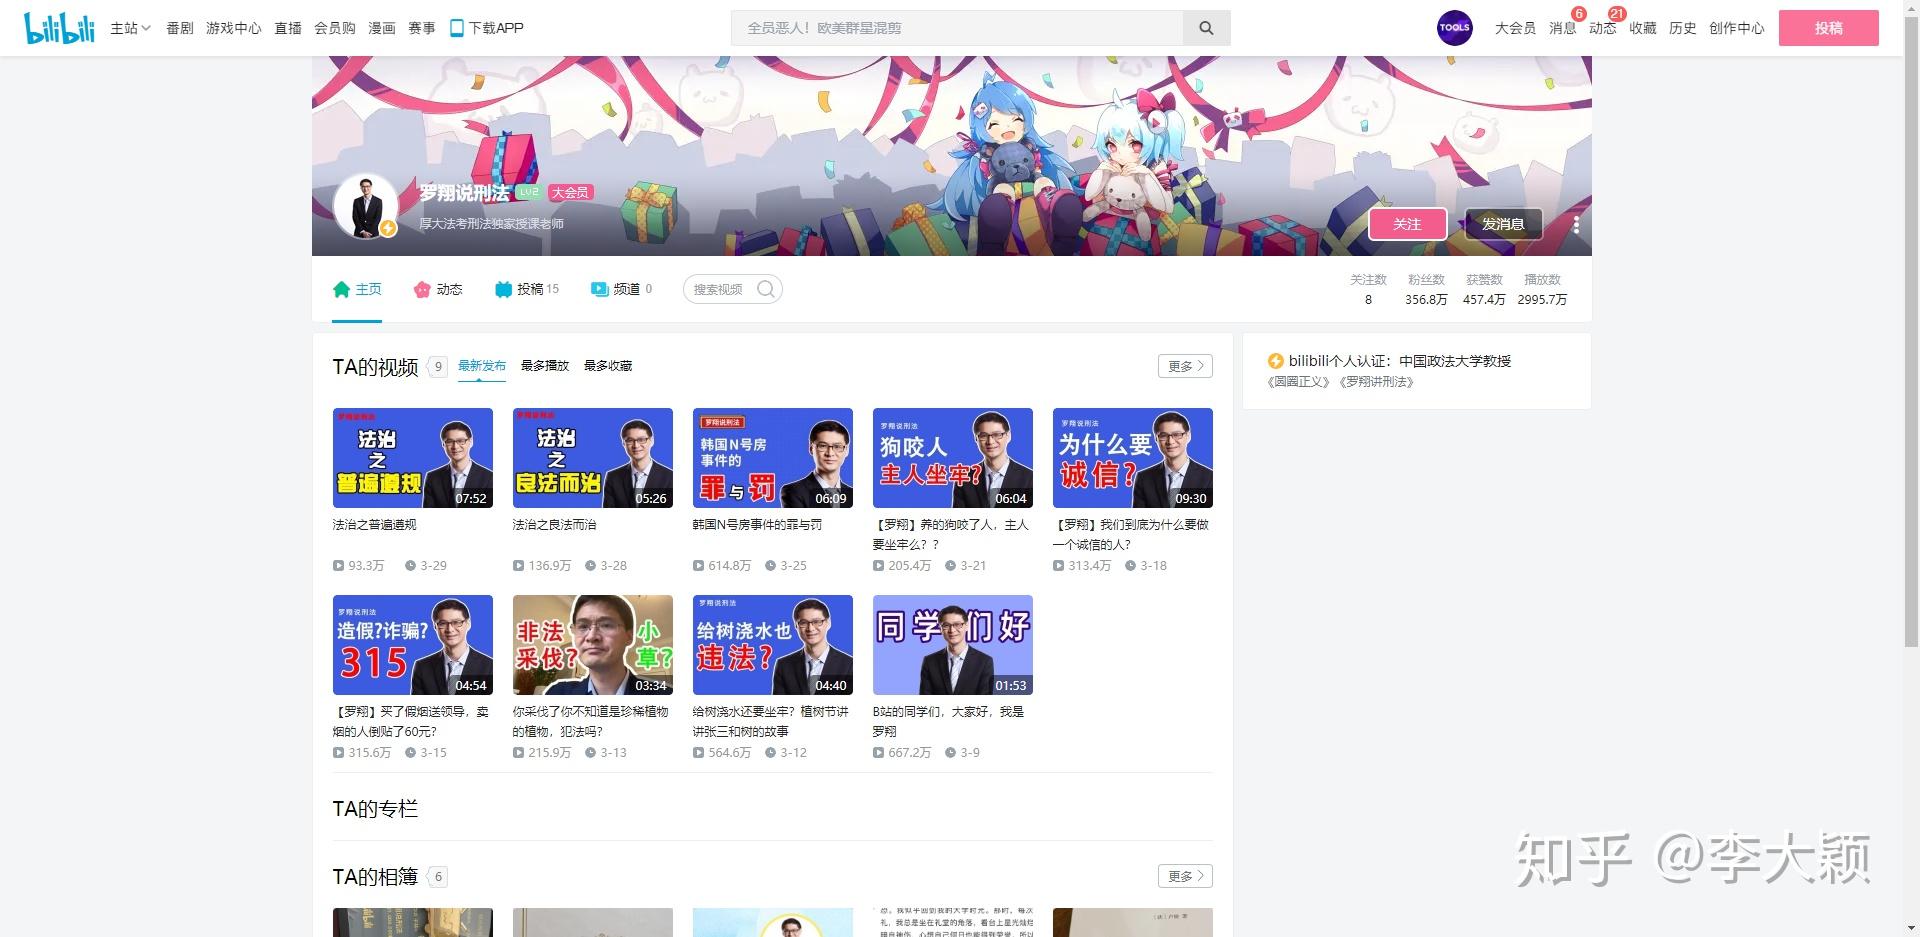Open 历史 watch history
Image resolution: width=1920 pixels, height=937 pixels.
pyautogui.click(x=1683, y=28)
